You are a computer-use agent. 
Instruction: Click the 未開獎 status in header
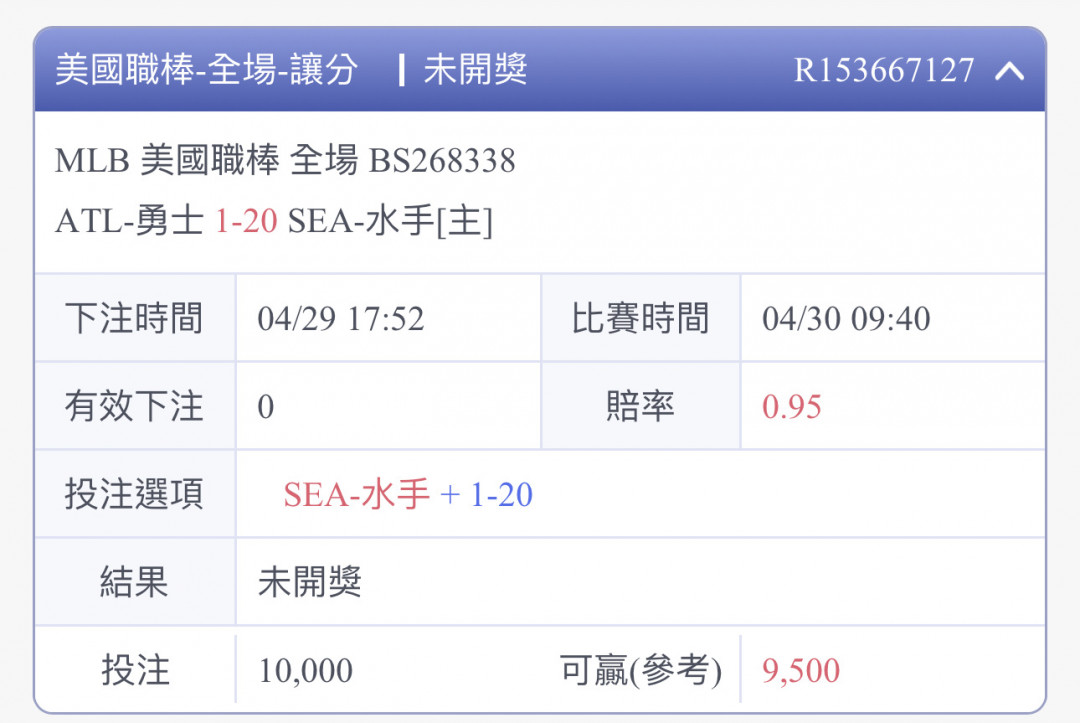pos(475,70)
